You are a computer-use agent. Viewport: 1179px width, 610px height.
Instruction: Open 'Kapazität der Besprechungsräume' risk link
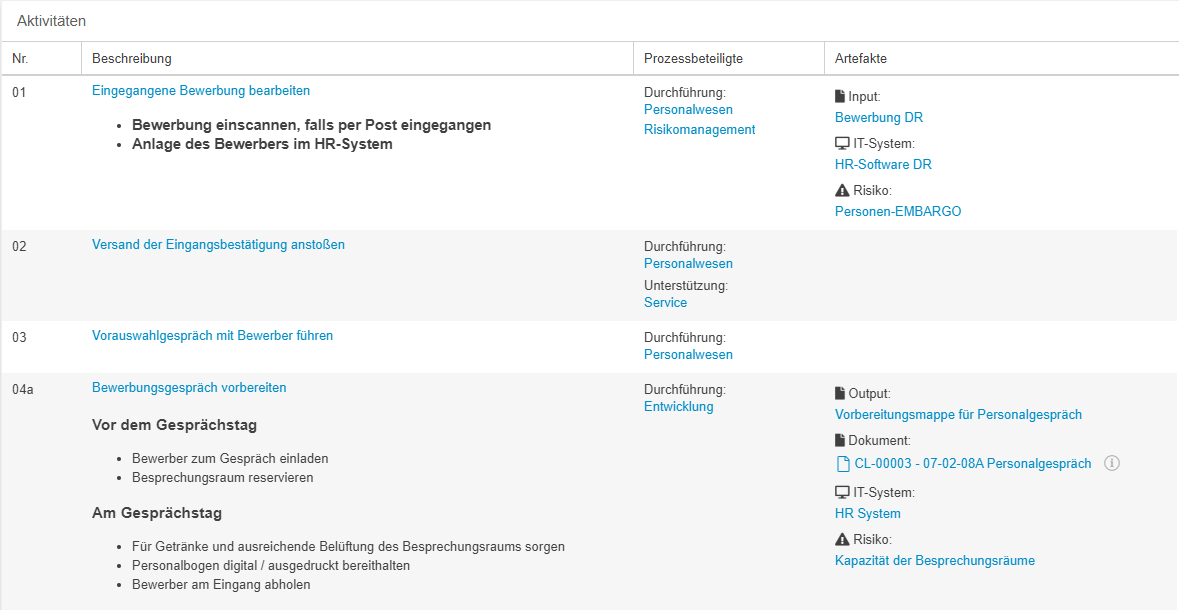point(934,561)
